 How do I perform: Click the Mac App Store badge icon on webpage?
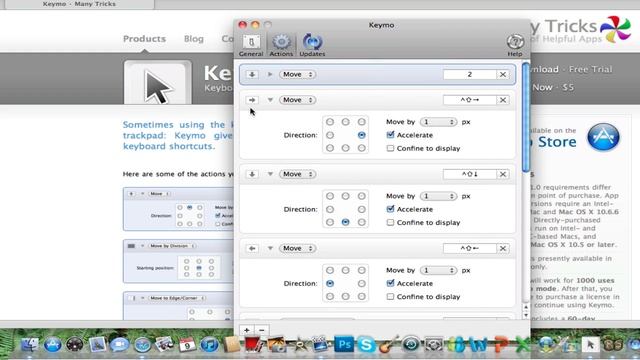click(x=604, y=137)
